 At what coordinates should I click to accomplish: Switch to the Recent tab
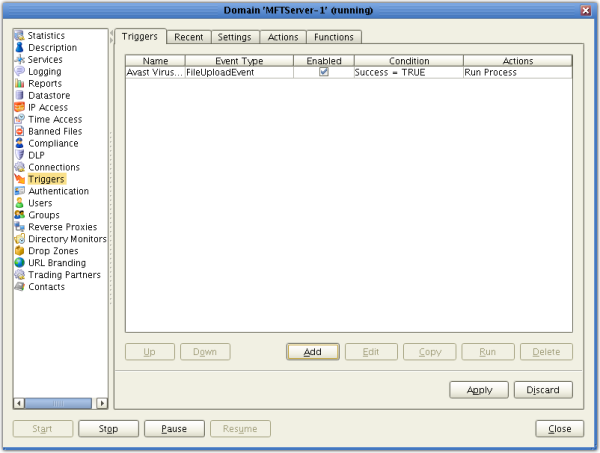point(189,37)
